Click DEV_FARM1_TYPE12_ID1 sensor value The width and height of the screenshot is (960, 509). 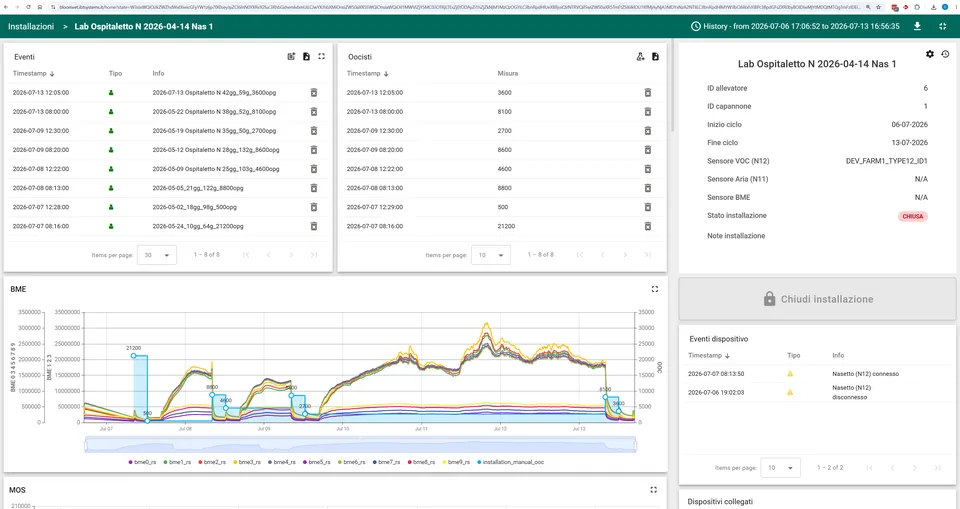887,161
